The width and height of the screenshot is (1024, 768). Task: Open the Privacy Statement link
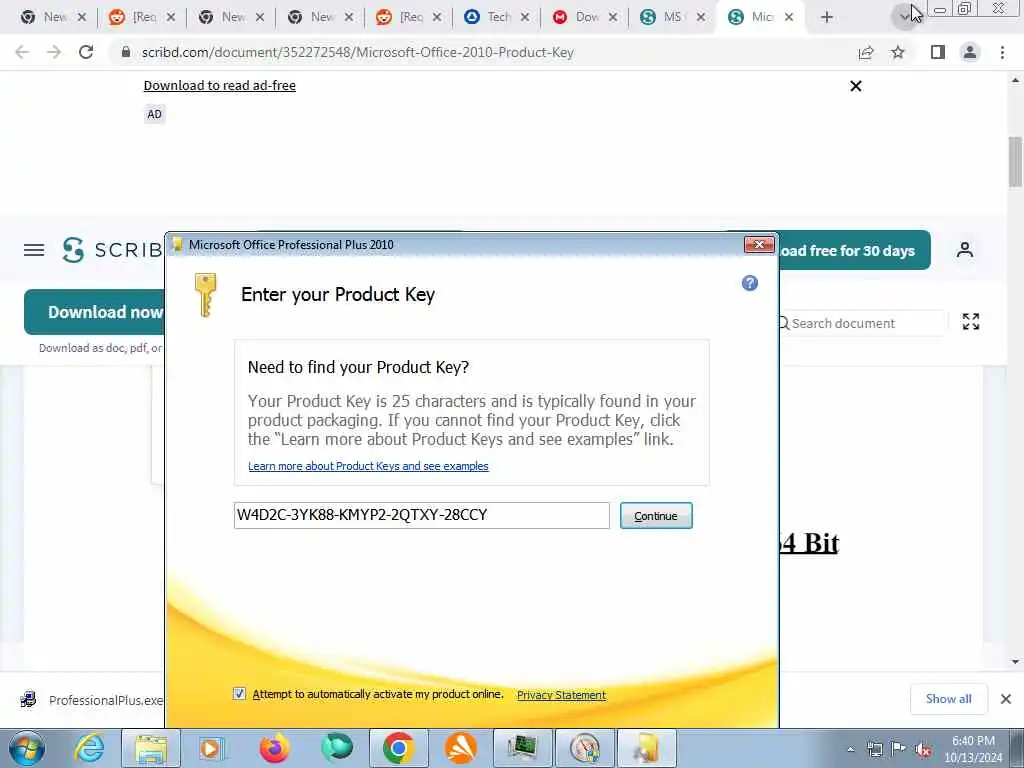(x=561, y=695)
